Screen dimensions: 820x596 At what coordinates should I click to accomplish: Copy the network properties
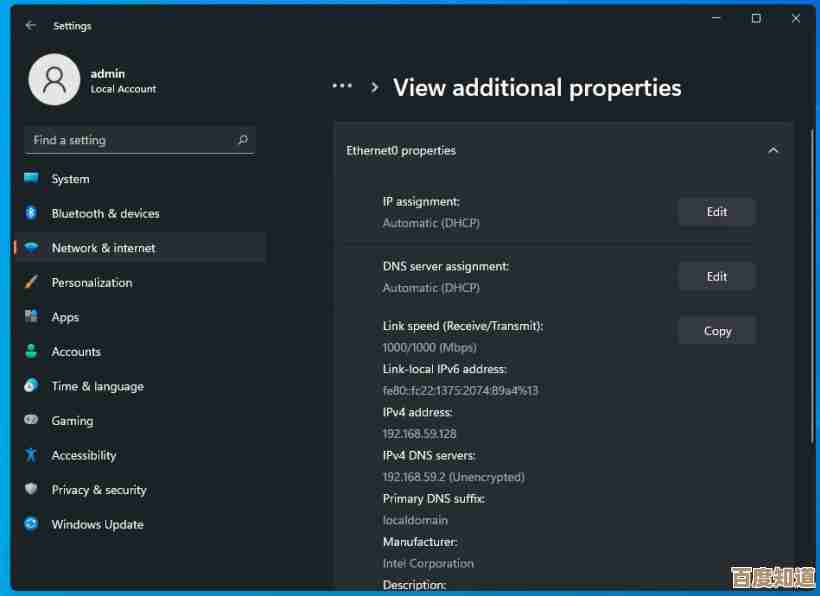tap(716, 331)
